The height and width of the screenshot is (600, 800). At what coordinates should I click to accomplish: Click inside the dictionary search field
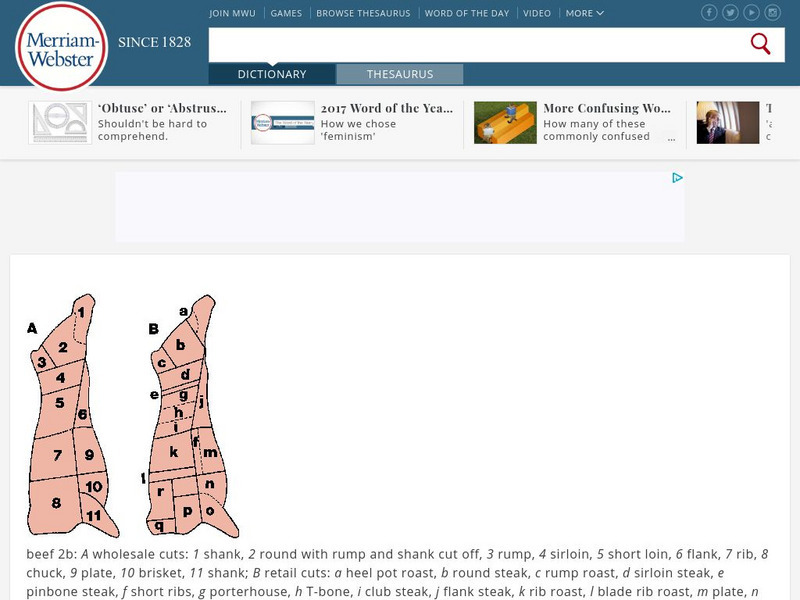click(x=477, y=45)
